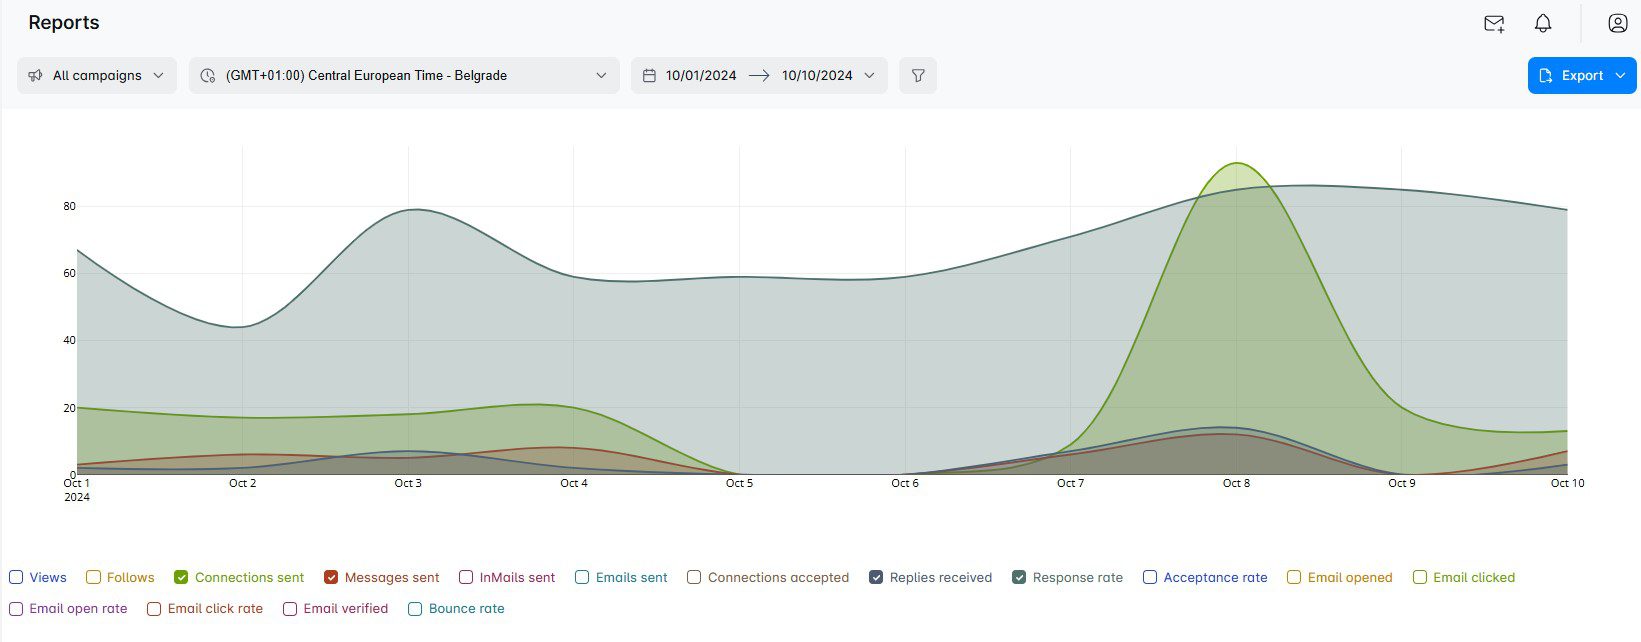Enable the Email opened checkbox
Screen dimensions: 1641x642
coord(1294,577)
